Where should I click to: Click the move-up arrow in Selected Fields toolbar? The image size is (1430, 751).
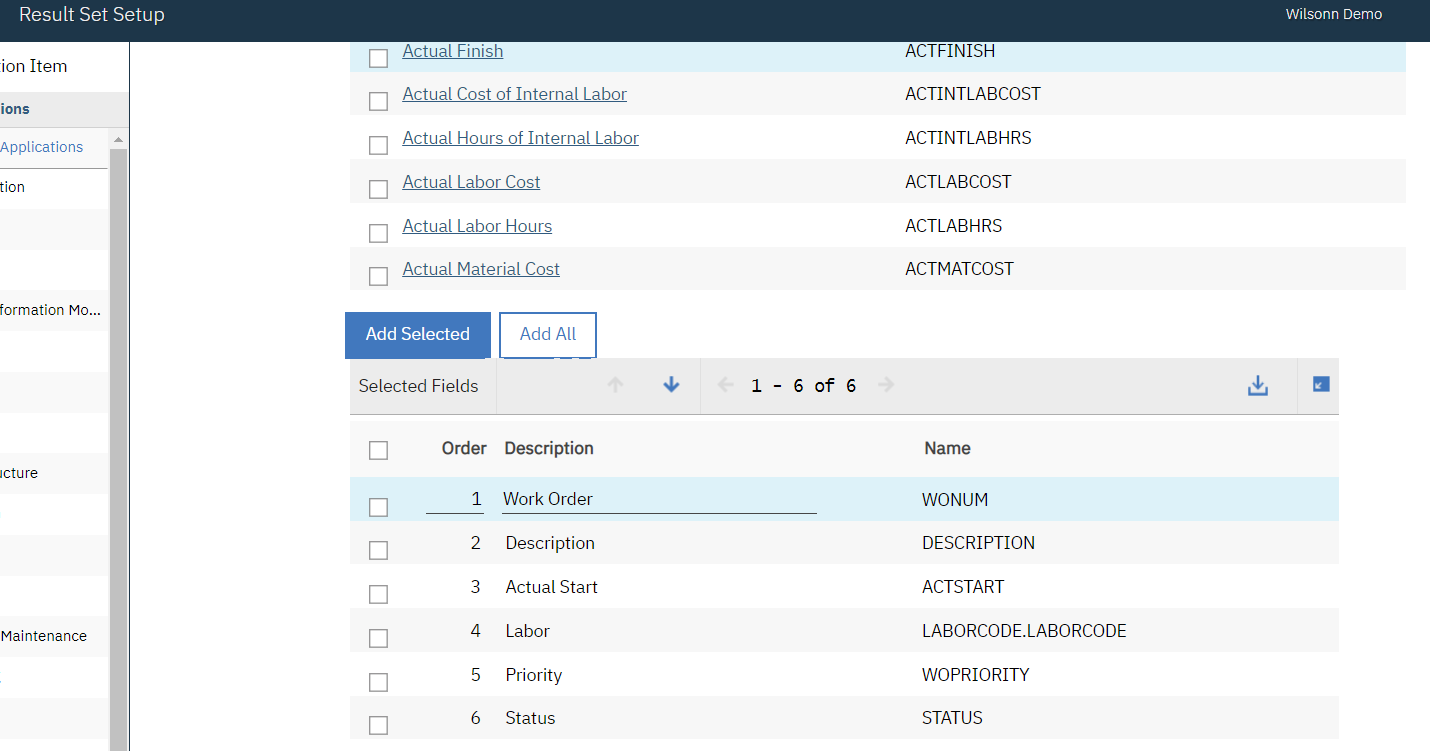pos(617,385)
